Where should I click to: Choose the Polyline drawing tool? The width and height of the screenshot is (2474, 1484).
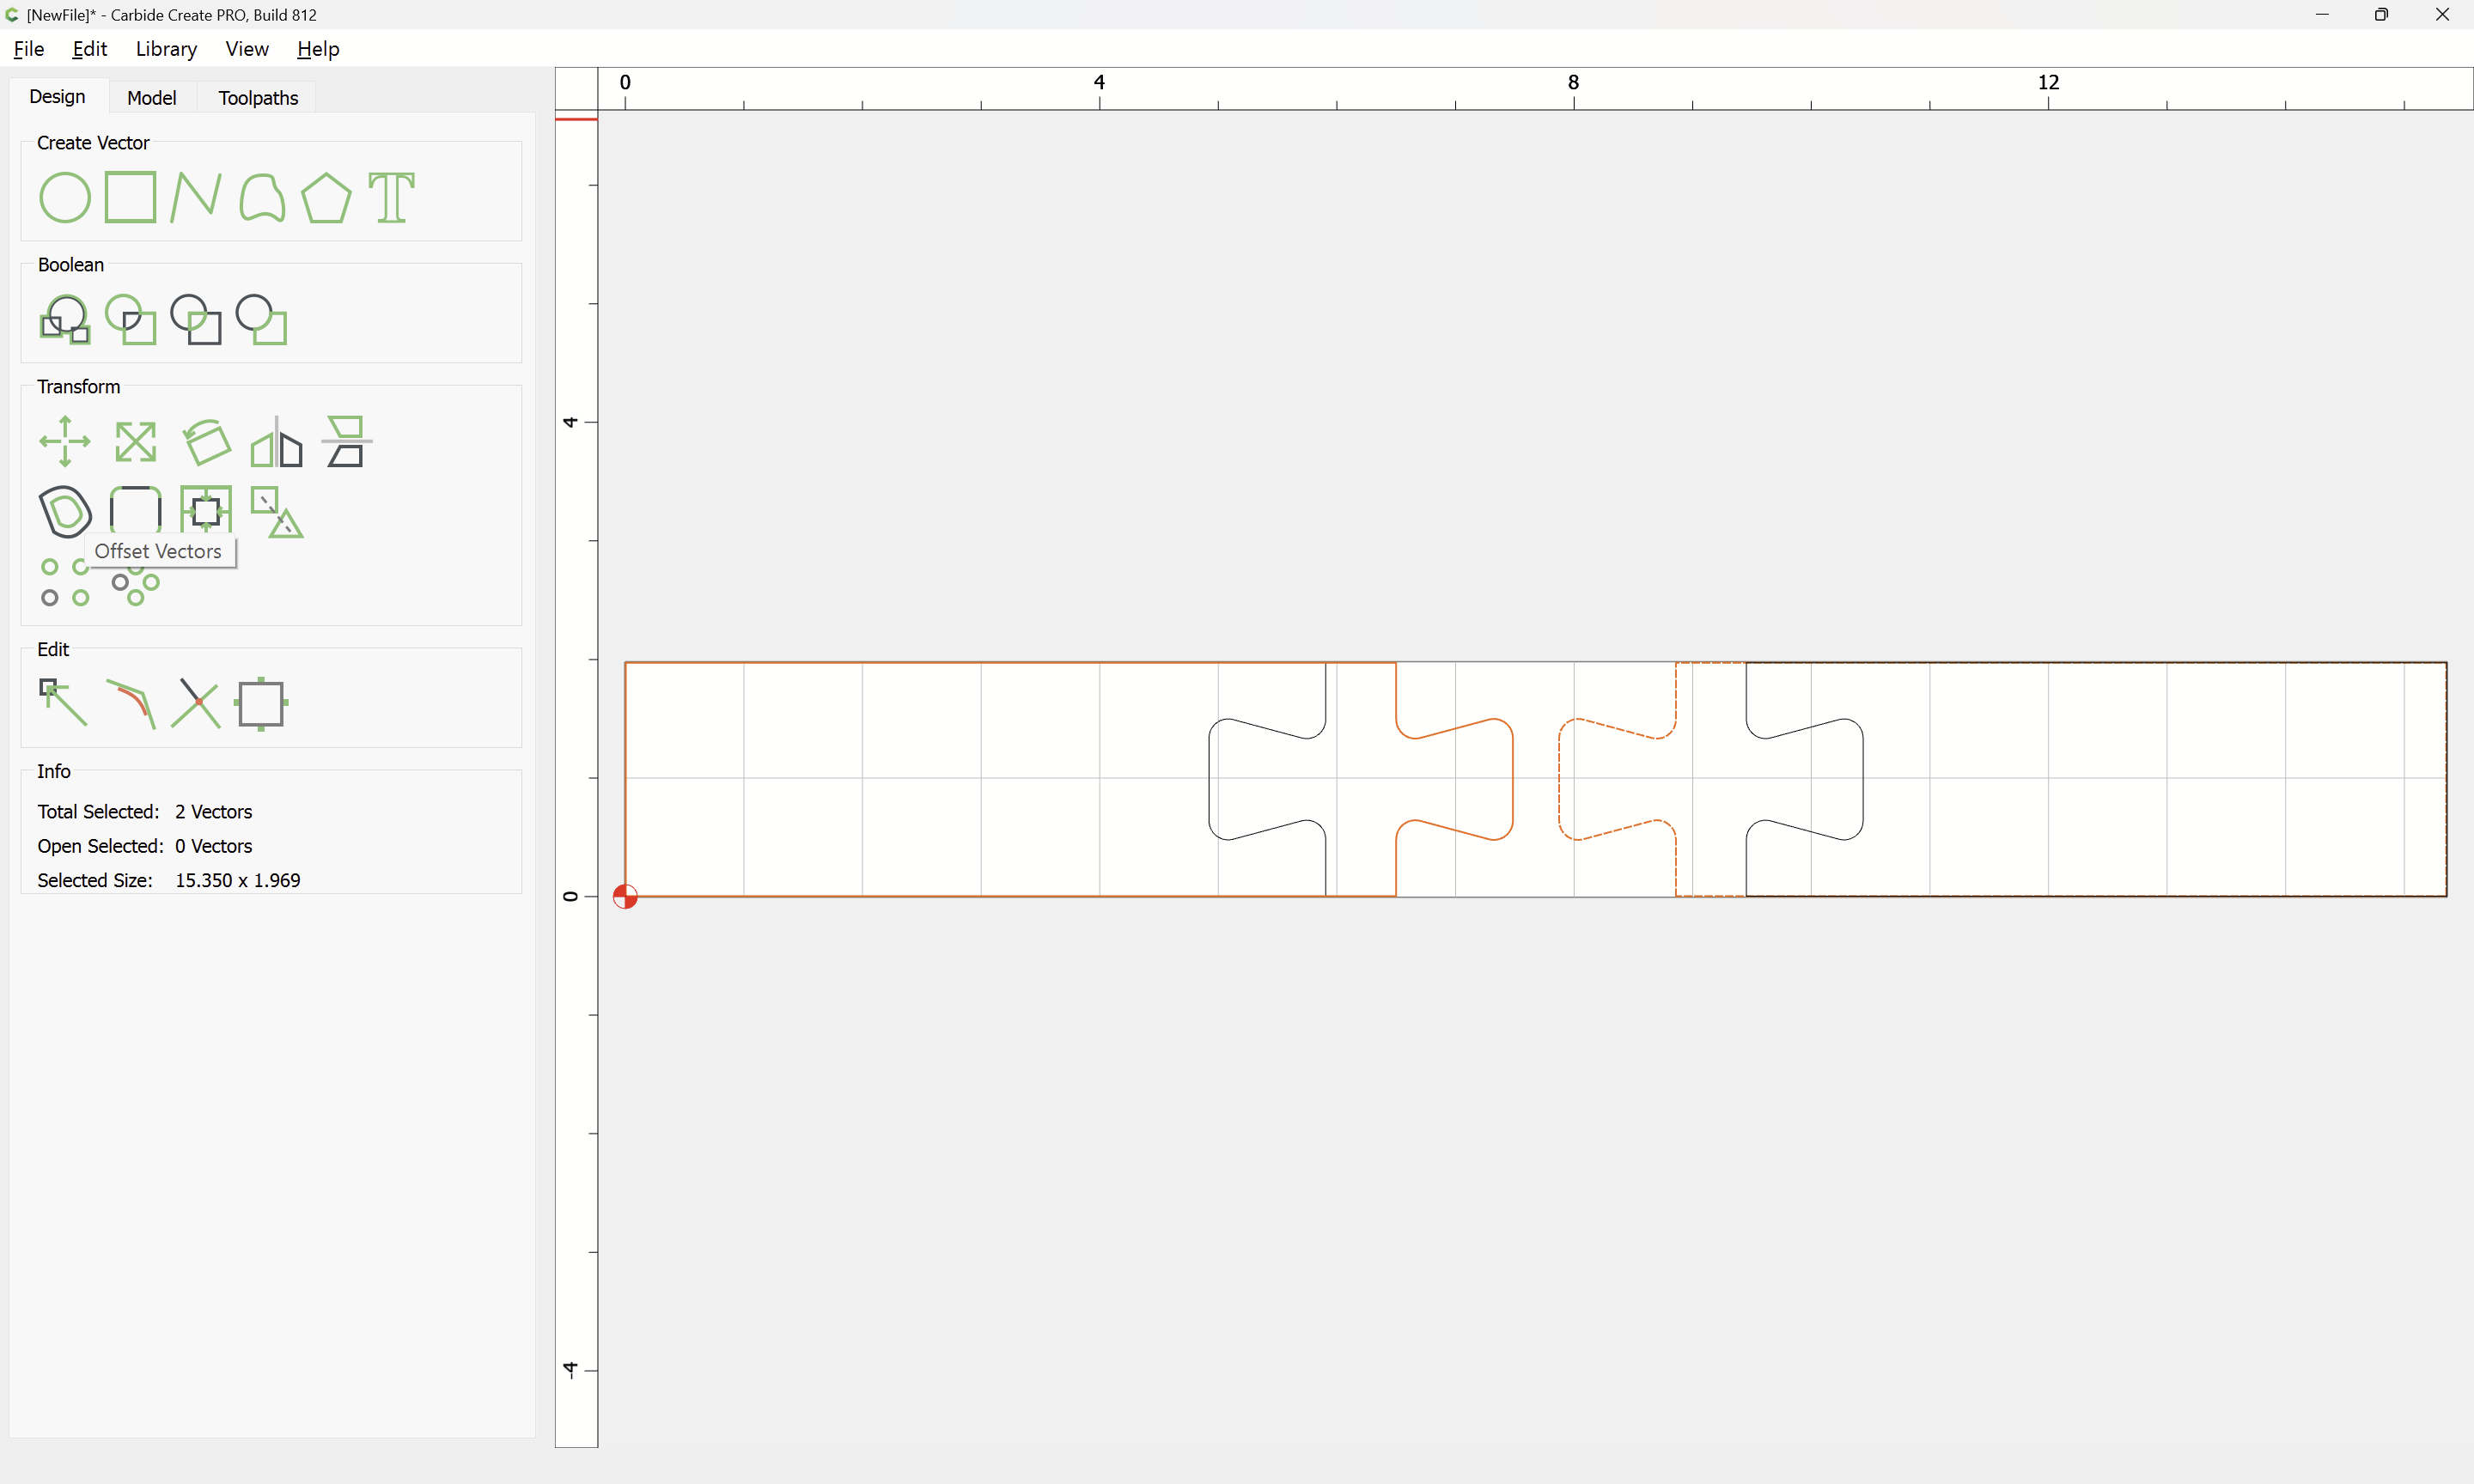point(195,197)
